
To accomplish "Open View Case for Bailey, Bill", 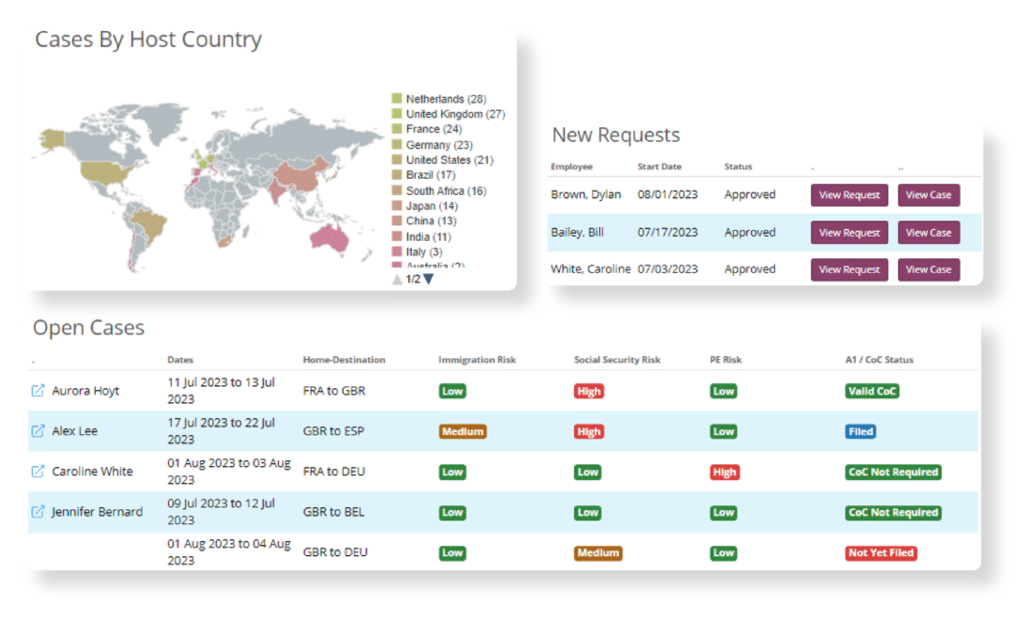I will click(x=928, y=232).
